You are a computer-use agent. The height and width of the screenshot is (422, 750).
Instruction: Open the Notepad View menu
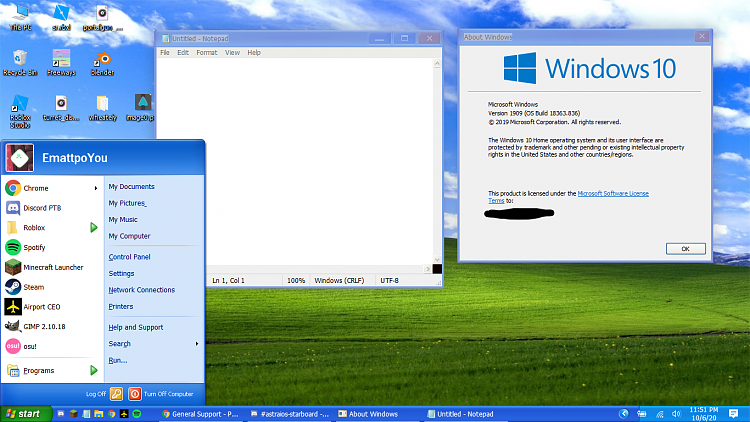[232, 53]
